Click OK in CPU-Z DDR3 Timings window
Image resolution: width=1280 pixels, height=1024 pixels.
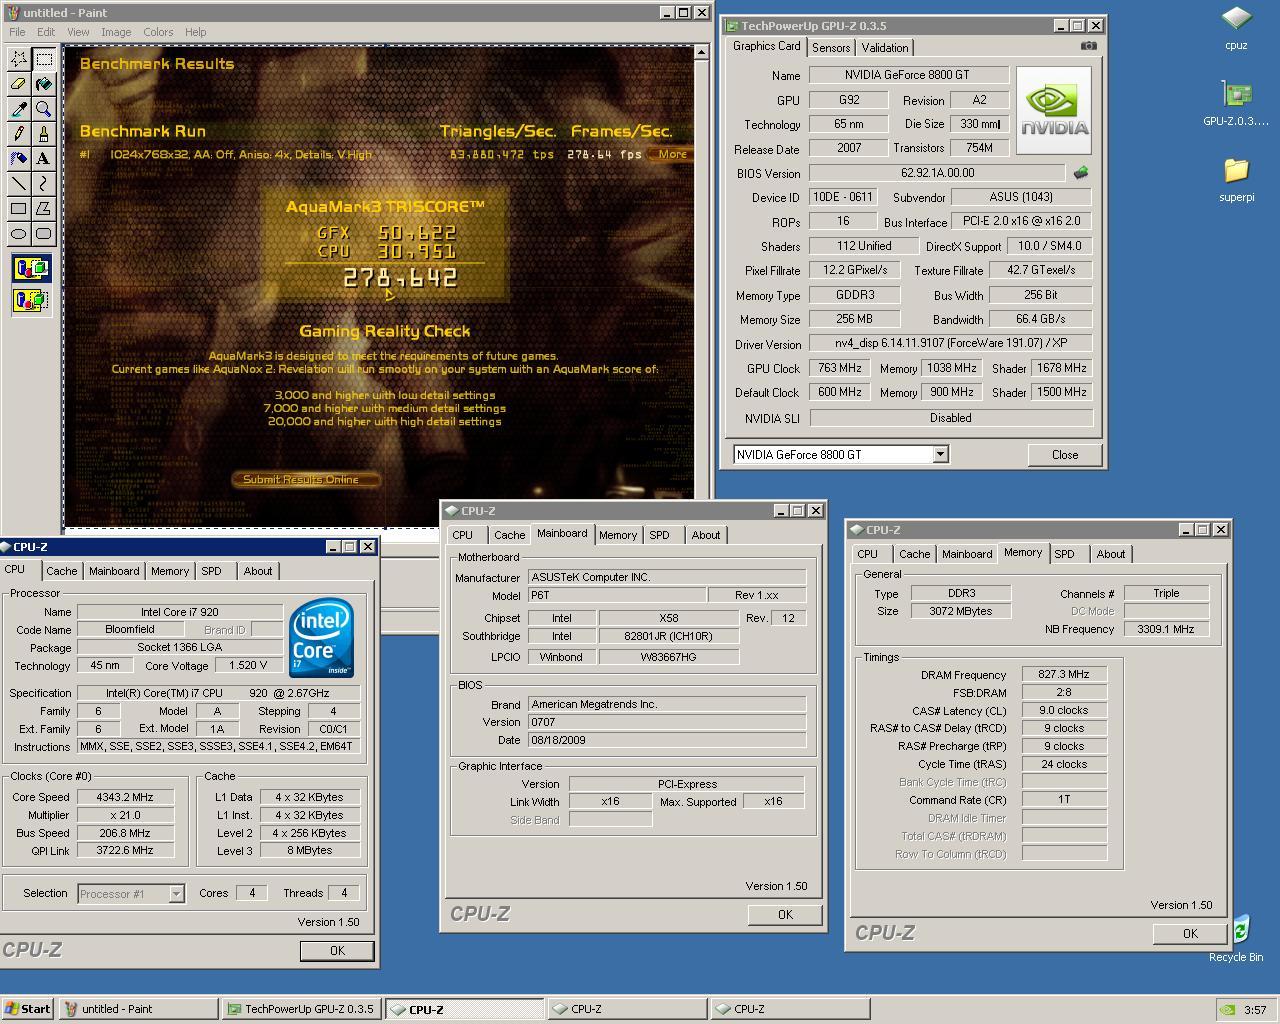(1190, 934)
